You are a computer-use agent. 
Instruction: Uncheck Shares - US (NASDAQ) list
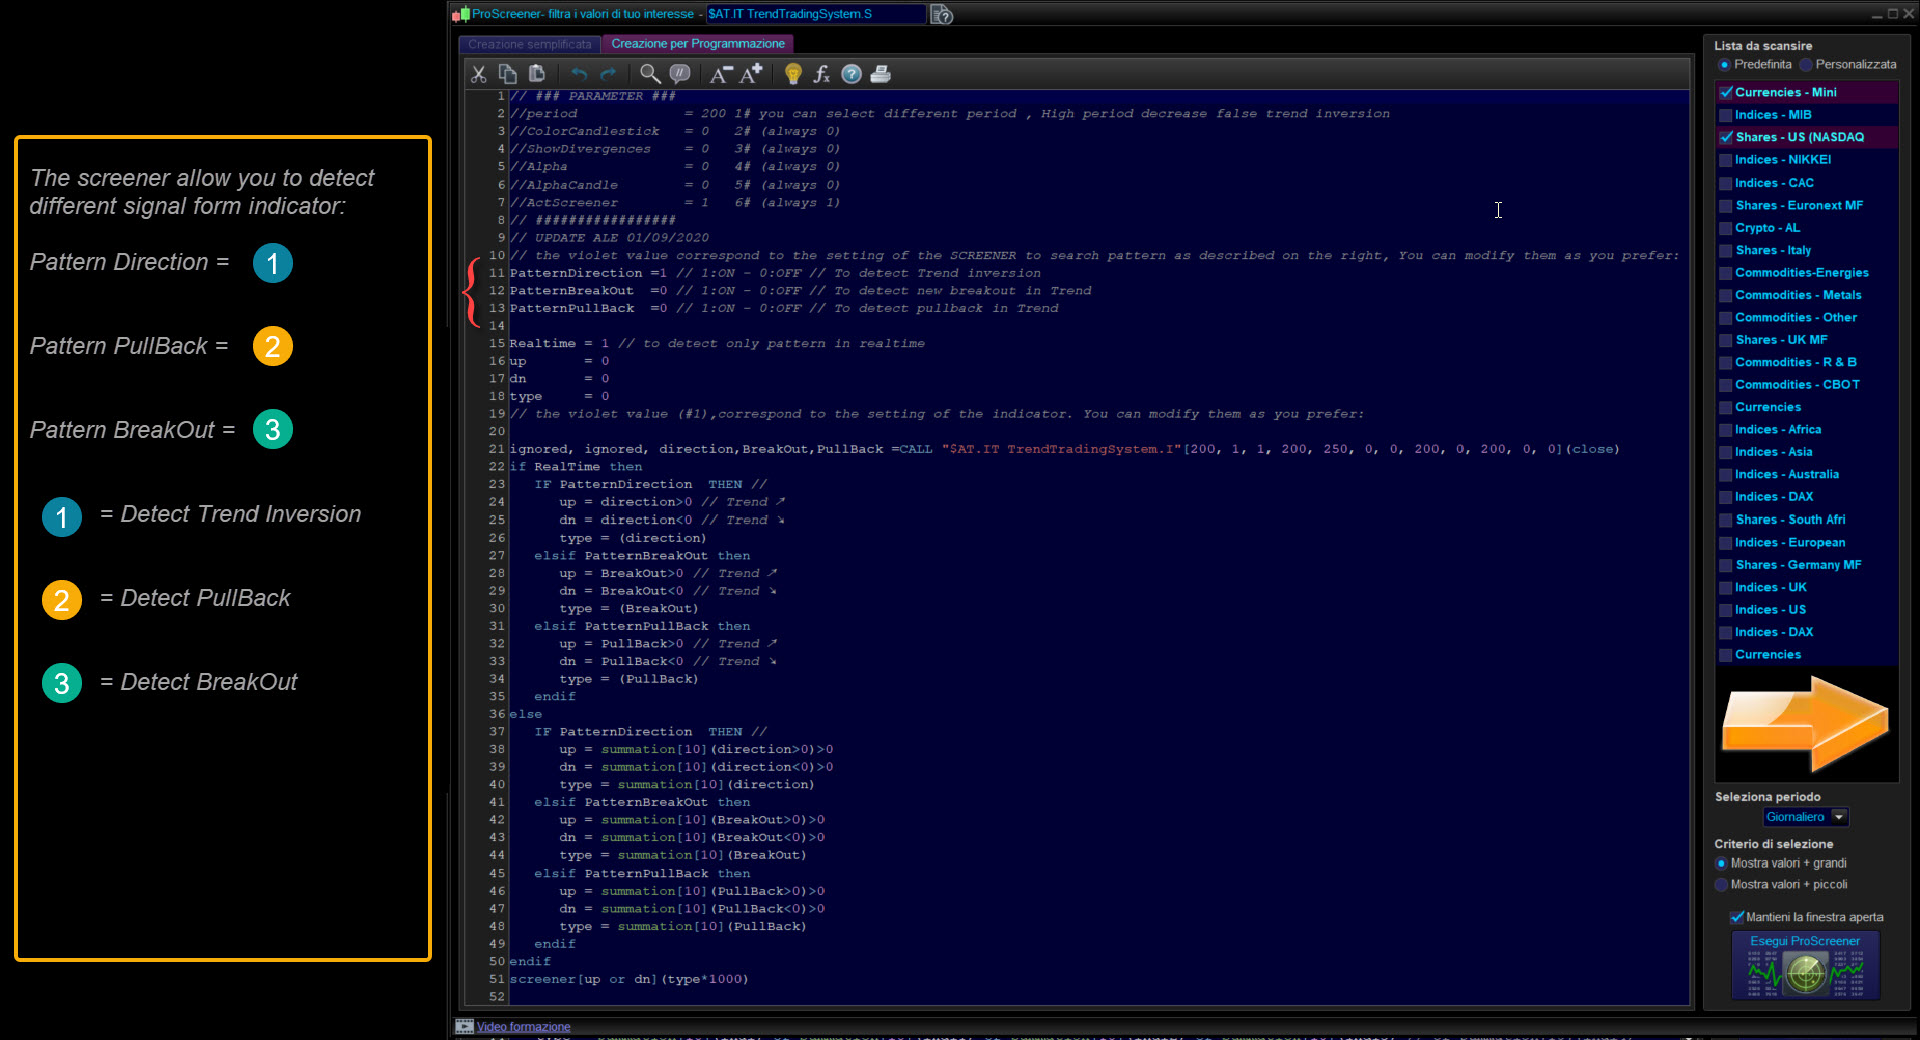pos(1726,137)
